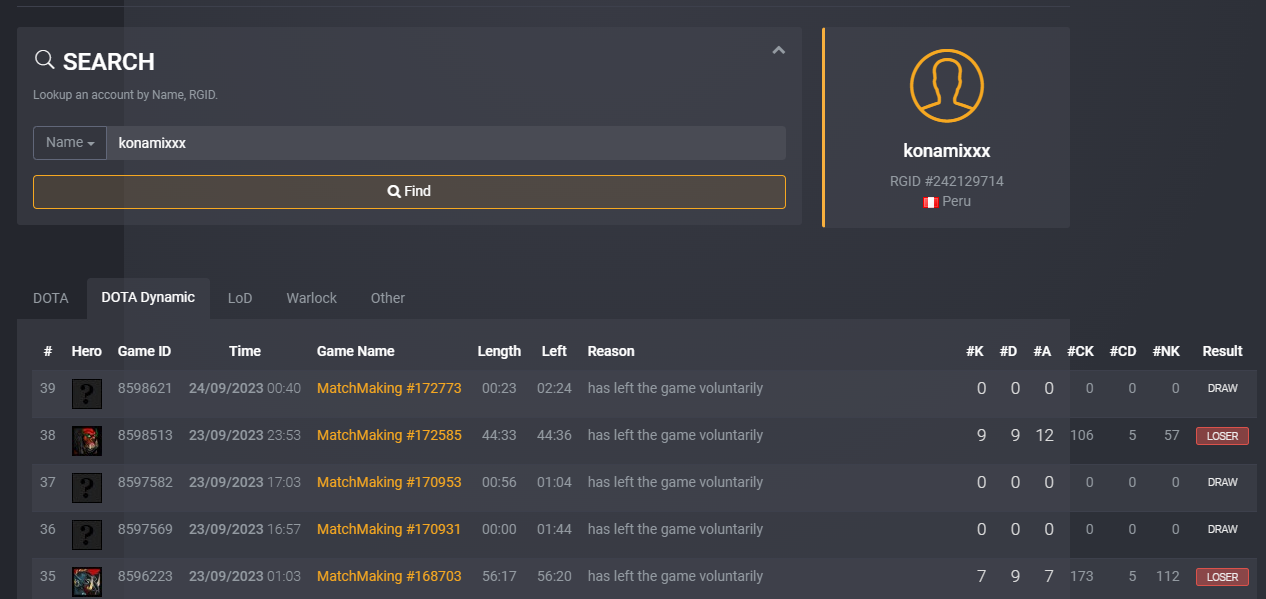Screen dimensions: 1266x599
Task: Click the left time 02:24
Action: click(x=554, y=388)
